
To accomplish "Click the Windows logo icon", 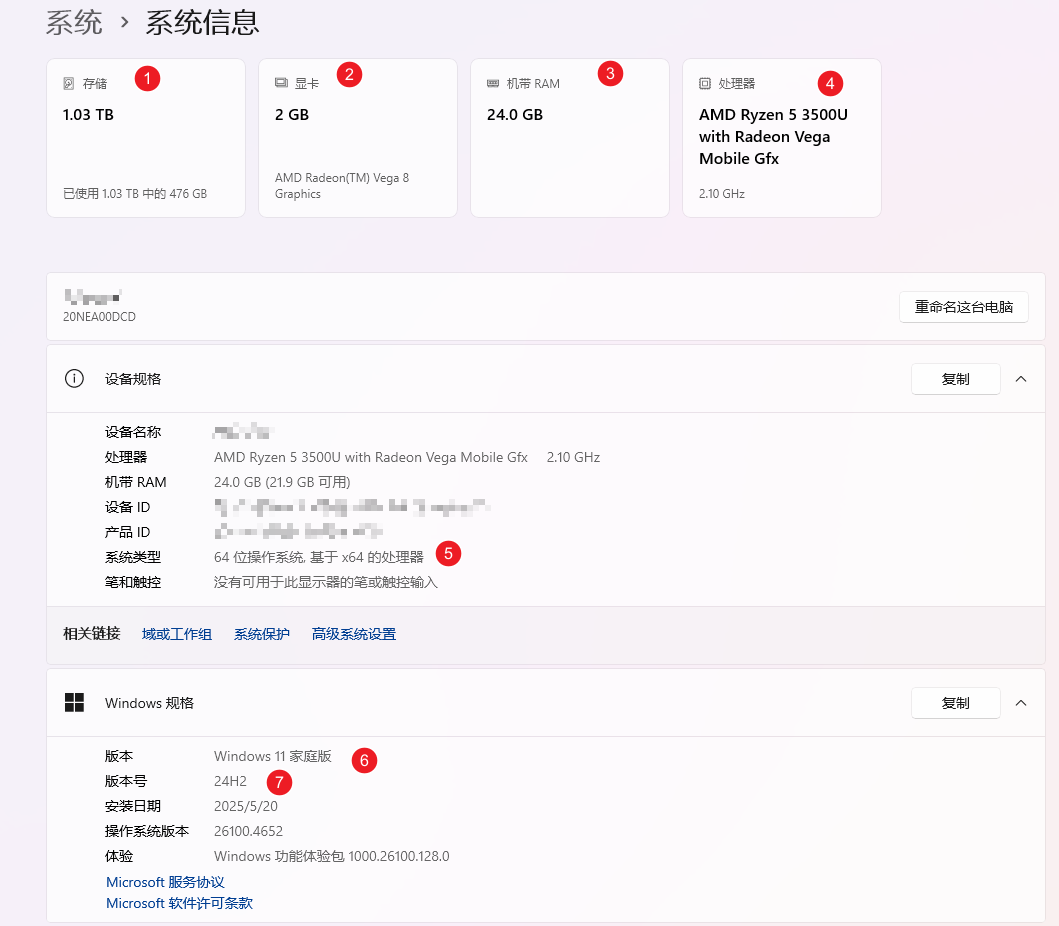I will (x=74, y=702).
